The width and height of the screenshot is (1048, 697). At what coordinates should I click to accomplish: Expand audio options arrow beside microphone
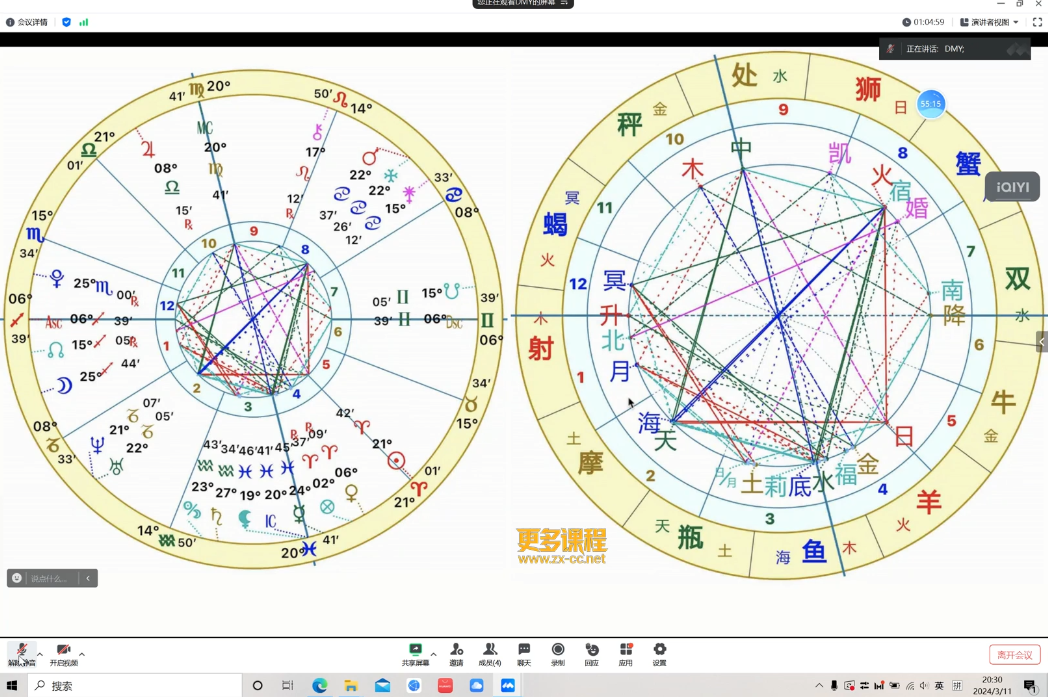click(x=40, y=654)
